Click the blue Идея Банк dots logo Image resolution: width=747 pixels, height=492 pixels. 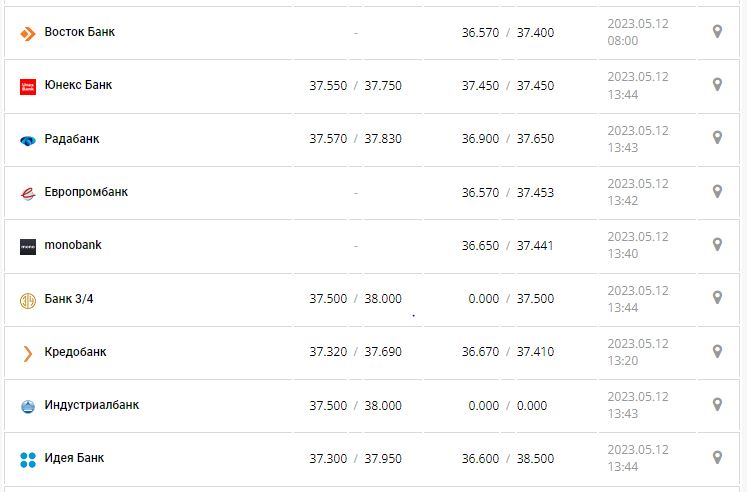[28, 459]
